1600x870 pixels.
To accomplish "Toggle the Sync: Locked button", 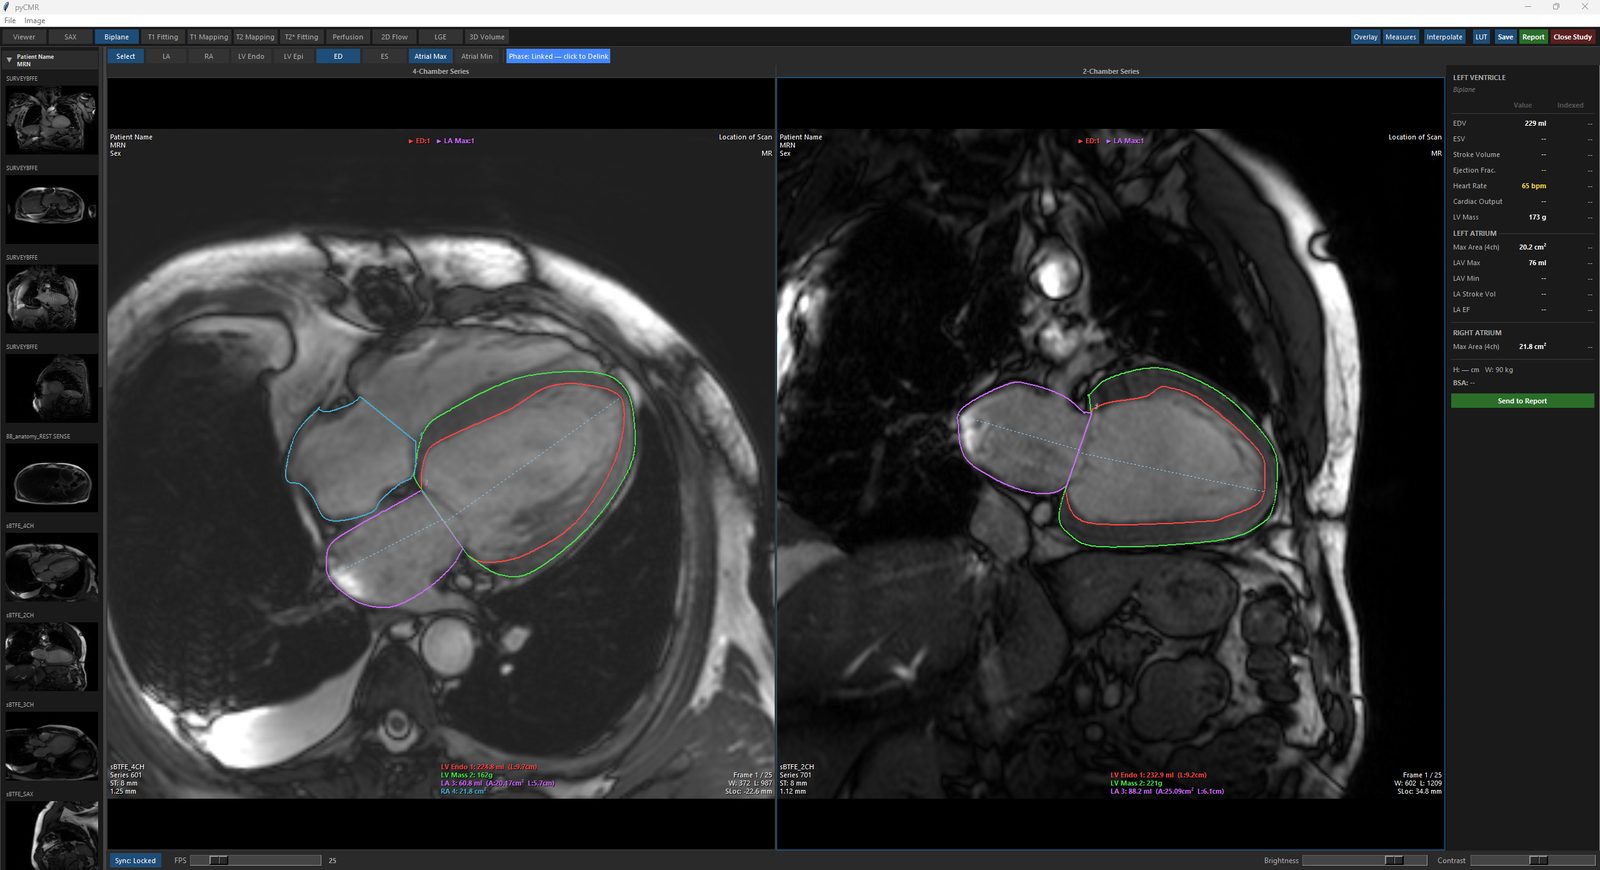I will tap(135, 860).
